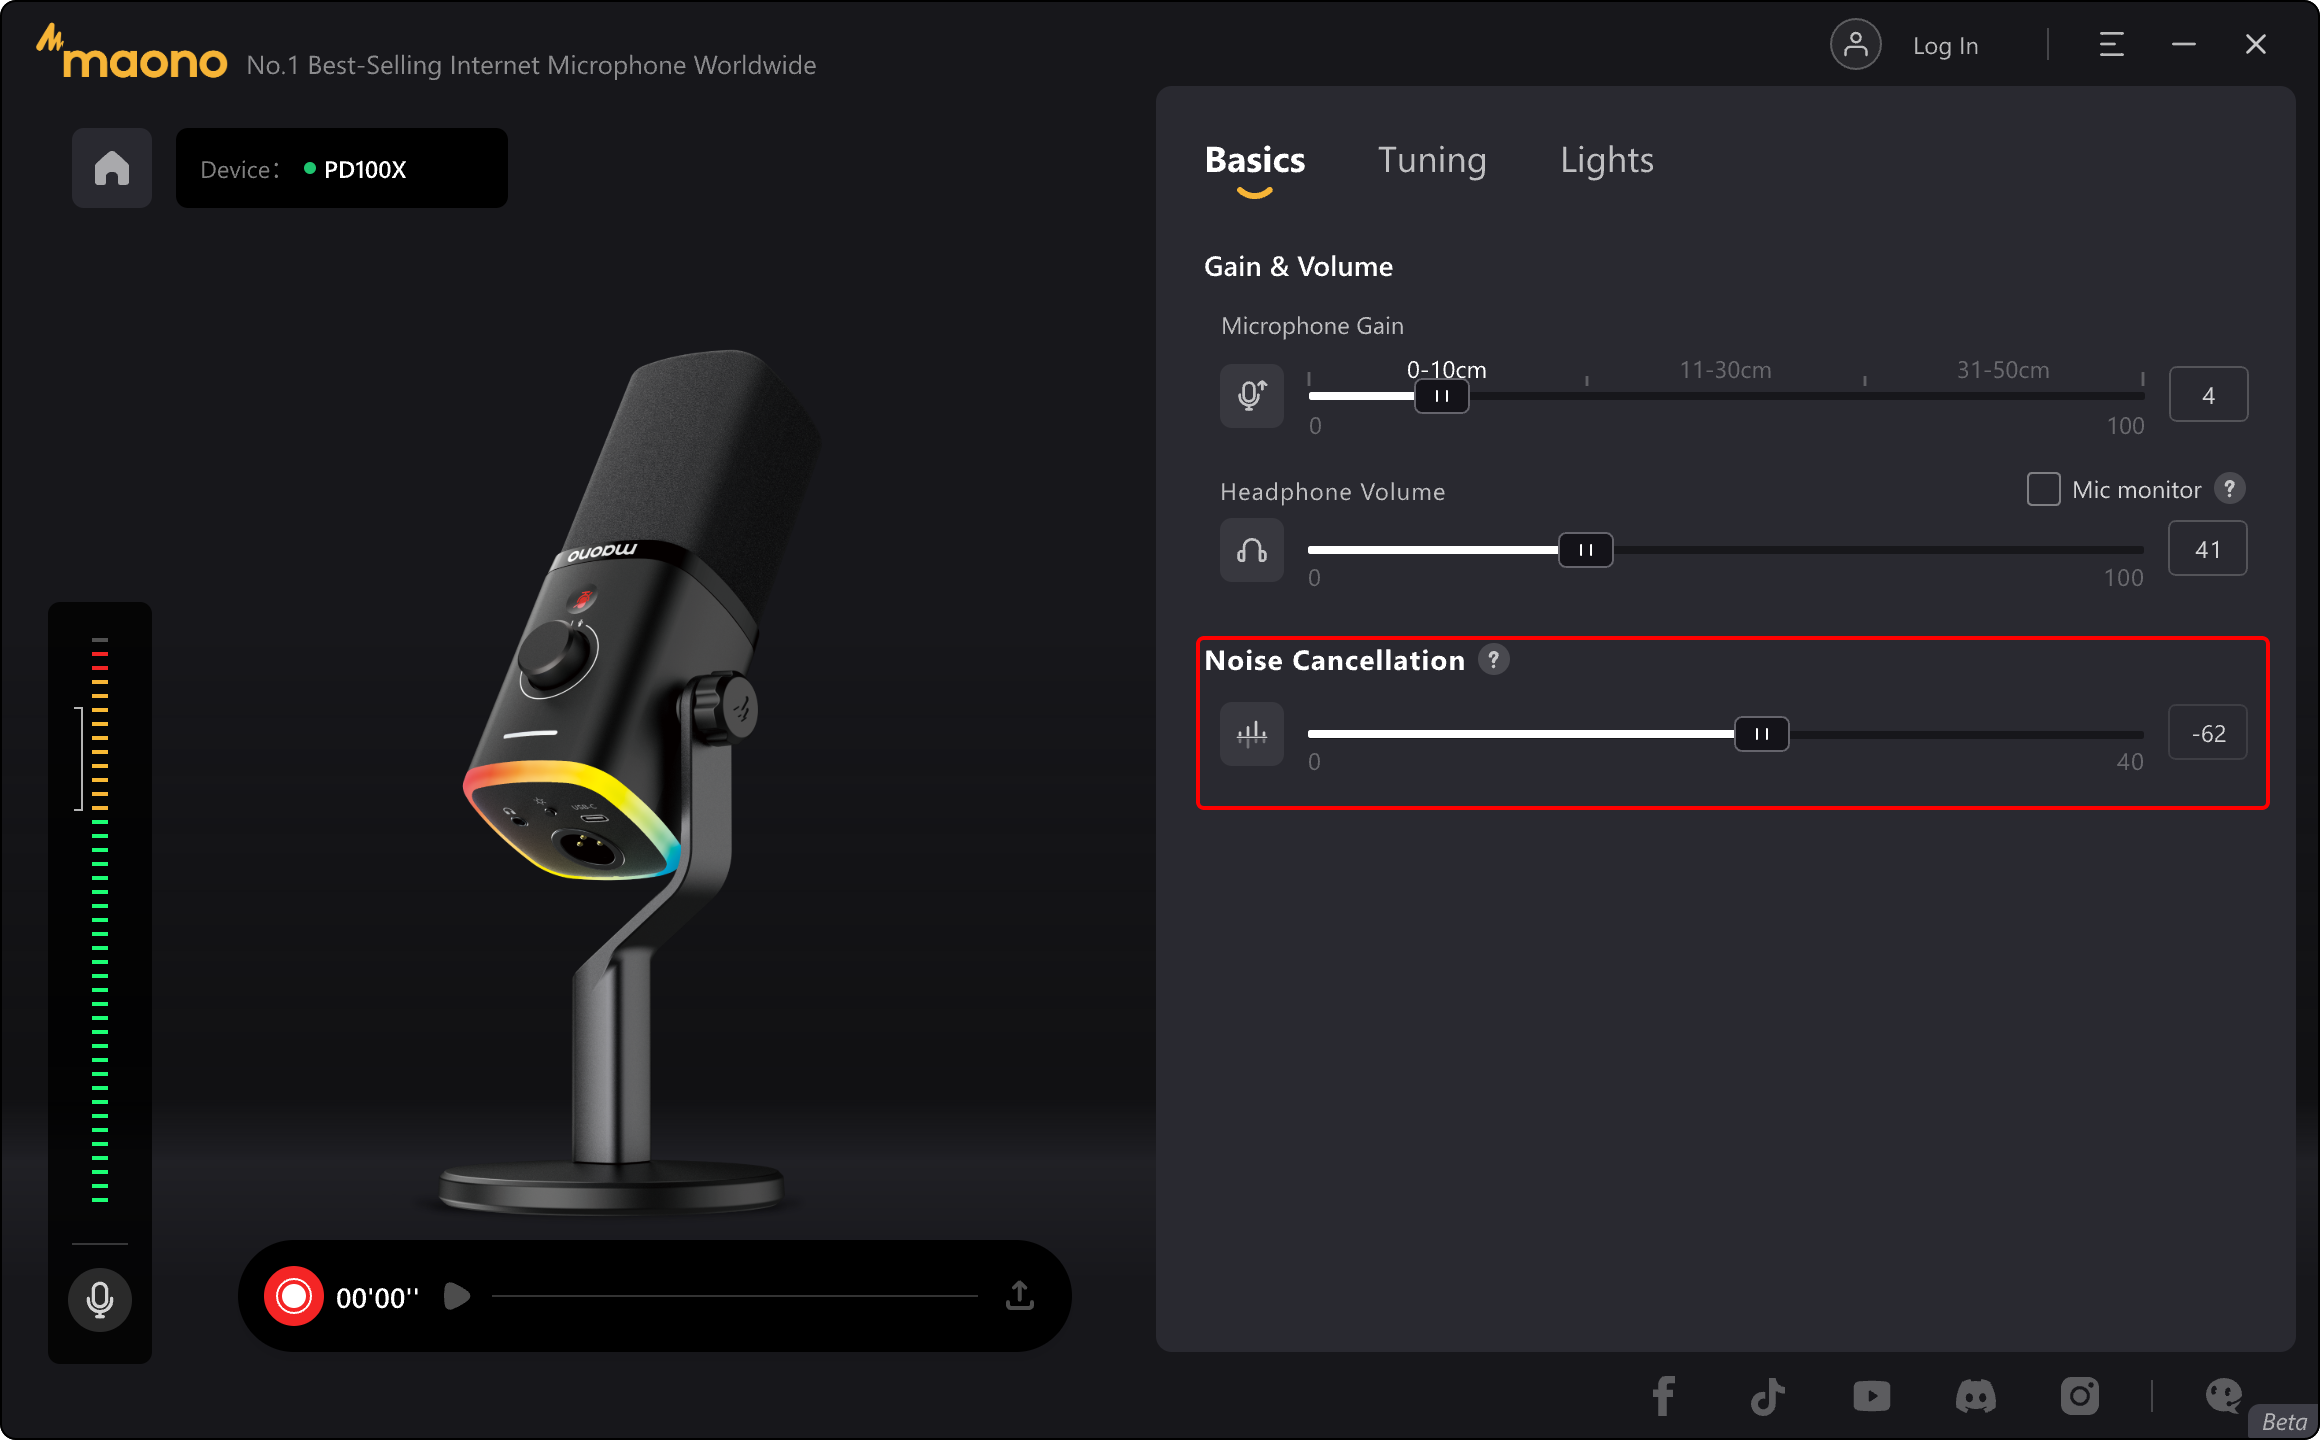Viewport: 2320px width, 1440px height.
Task: Close the maono window
Action: point(2256,45)
